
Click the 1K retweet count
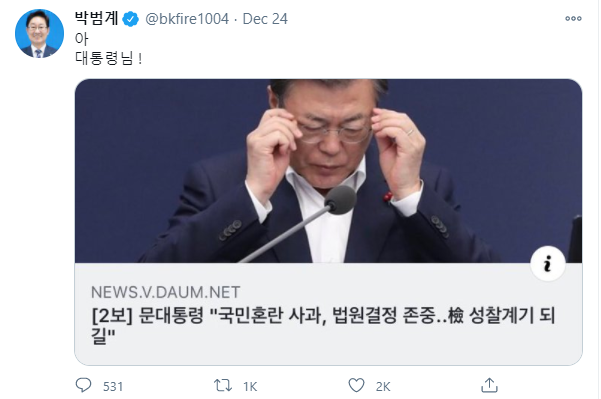250,386
